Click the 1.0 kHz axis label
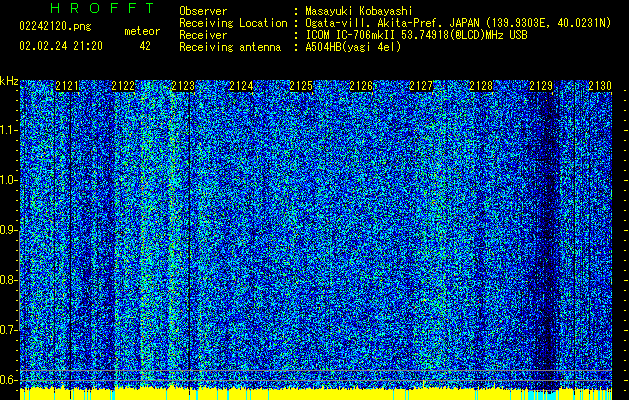629x400 pixels. coord(8,181)
